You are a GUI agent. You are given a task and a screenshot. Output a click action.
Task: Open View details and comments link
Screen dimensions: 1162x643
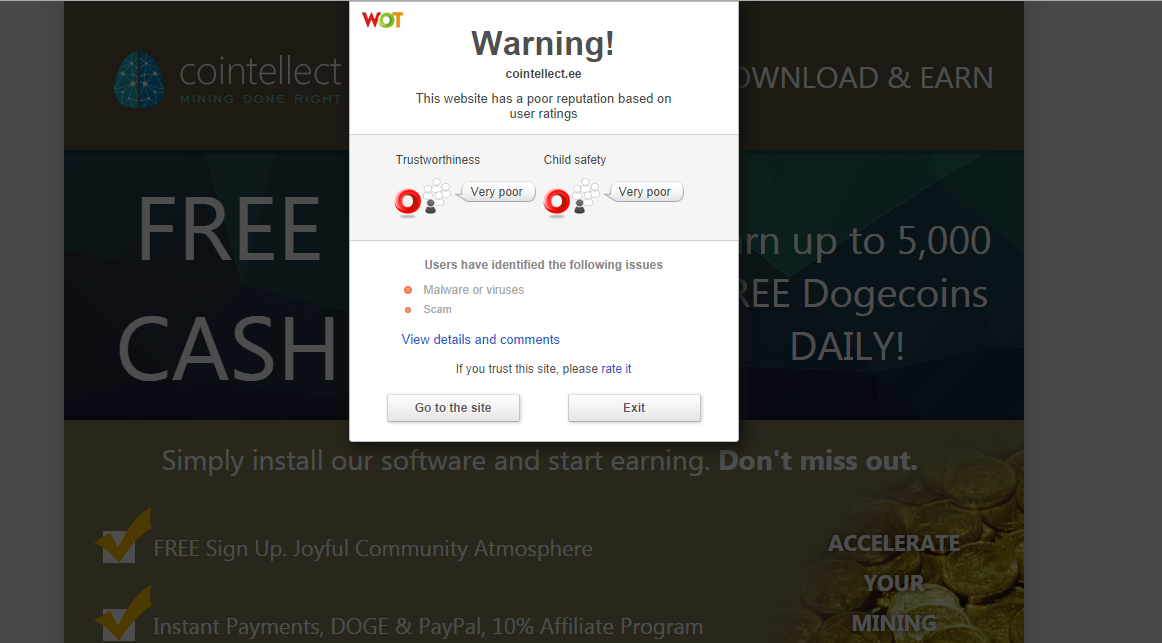(x=480, y=339)
